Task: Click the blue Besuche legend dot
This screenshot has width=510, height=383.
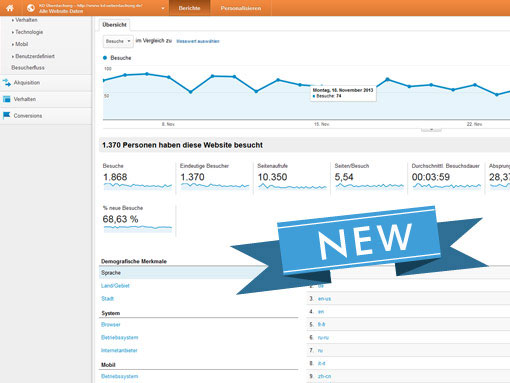Action: 105,58
